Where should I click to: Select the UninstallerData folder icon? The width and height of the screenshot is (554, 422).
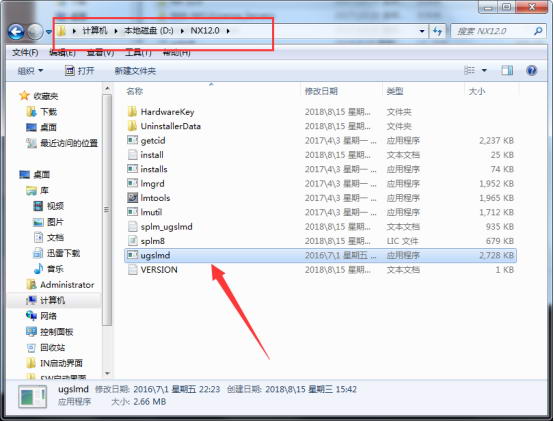[x=132, y=126]
